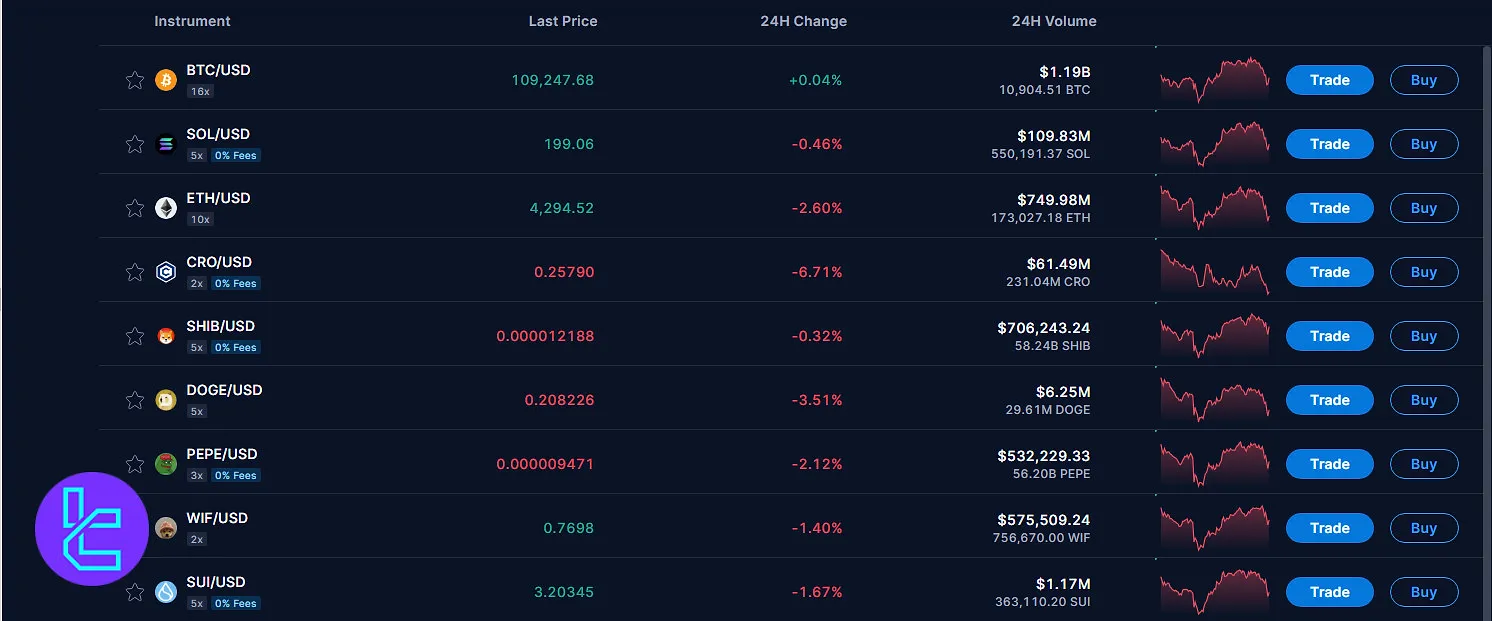Sort by the Last Price column header

point(563,21)
